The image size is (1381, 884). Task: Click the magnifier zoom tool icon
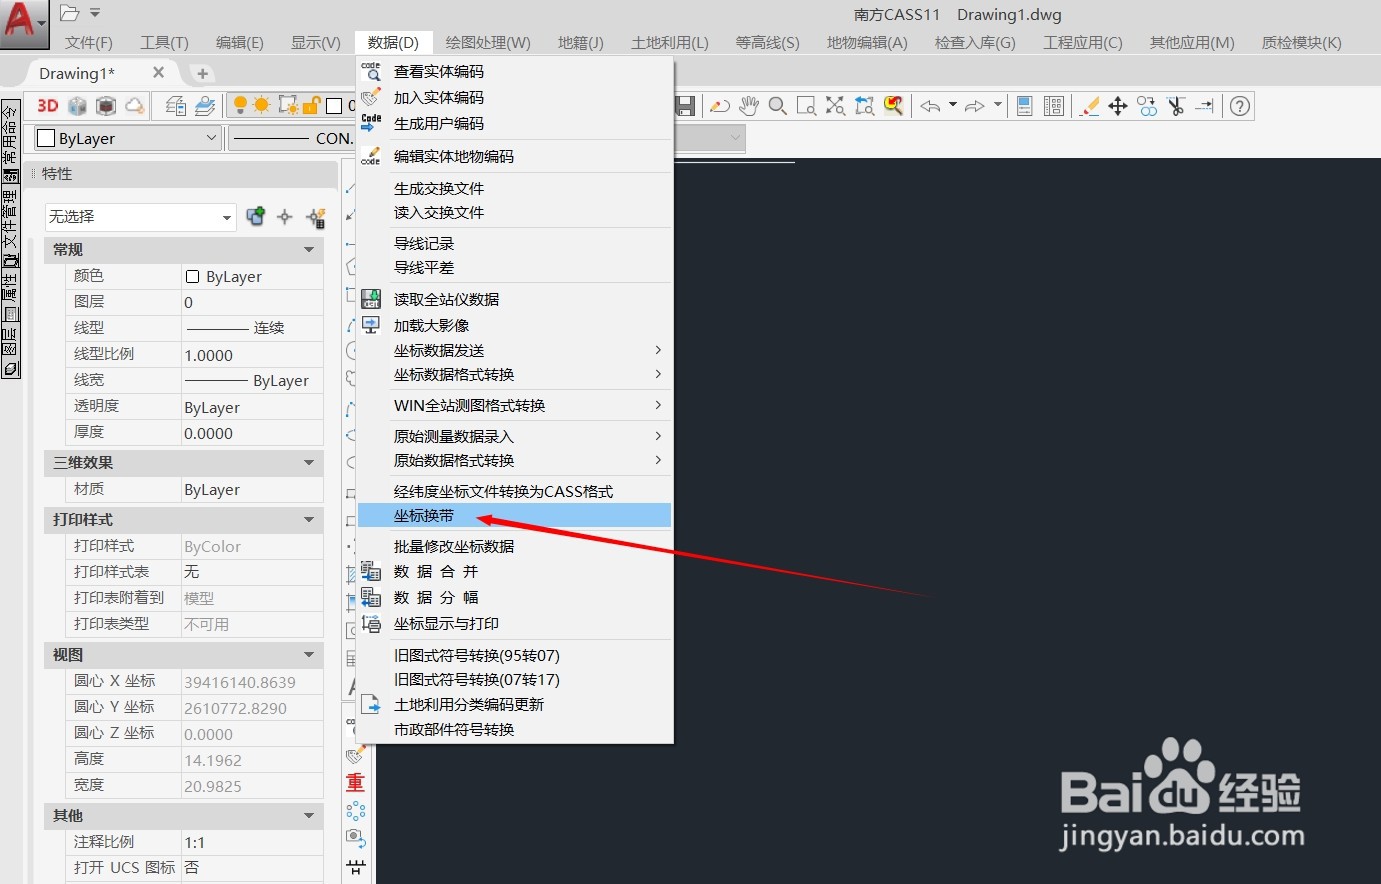tap(777, 106)
